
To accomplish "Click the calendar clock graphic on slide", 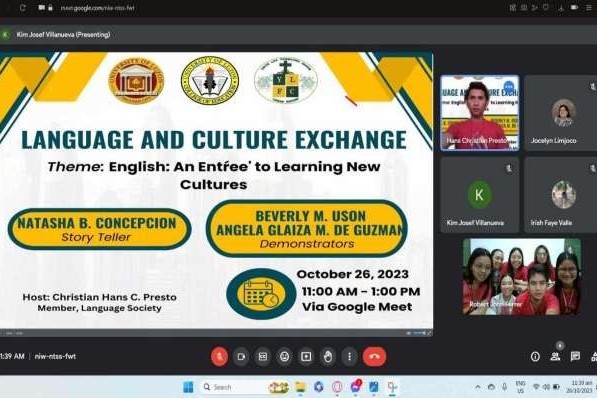I will pos(261,294).
